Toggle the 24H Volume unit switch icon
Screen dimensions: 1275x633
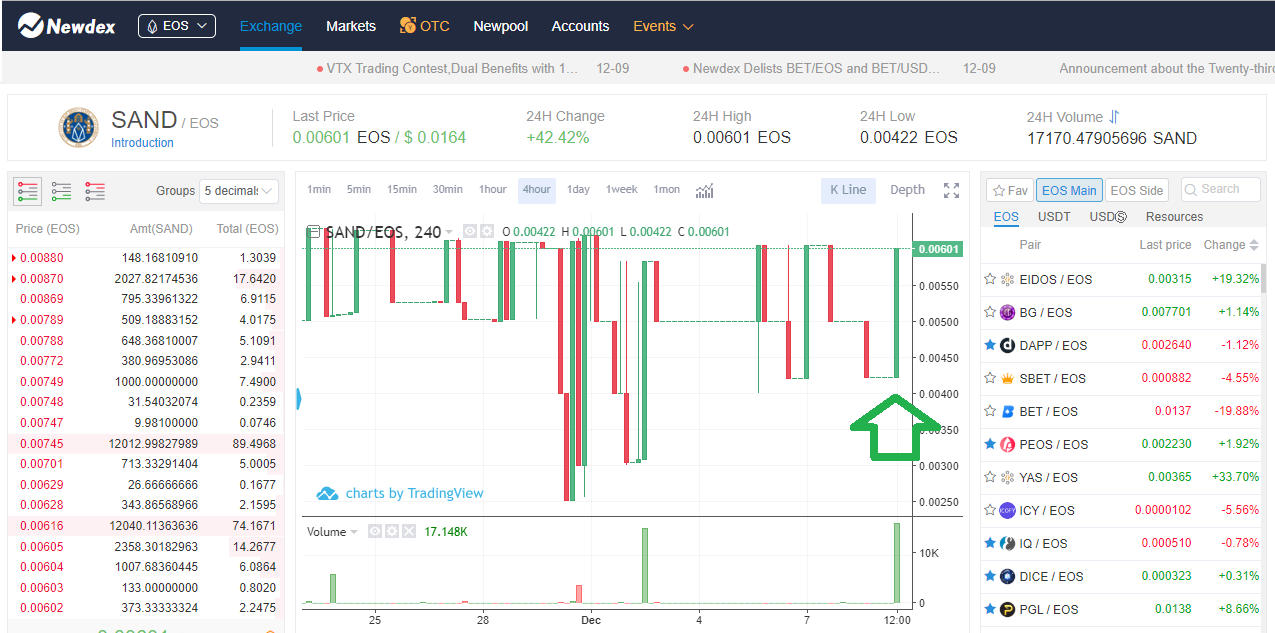coord(1114,117)
